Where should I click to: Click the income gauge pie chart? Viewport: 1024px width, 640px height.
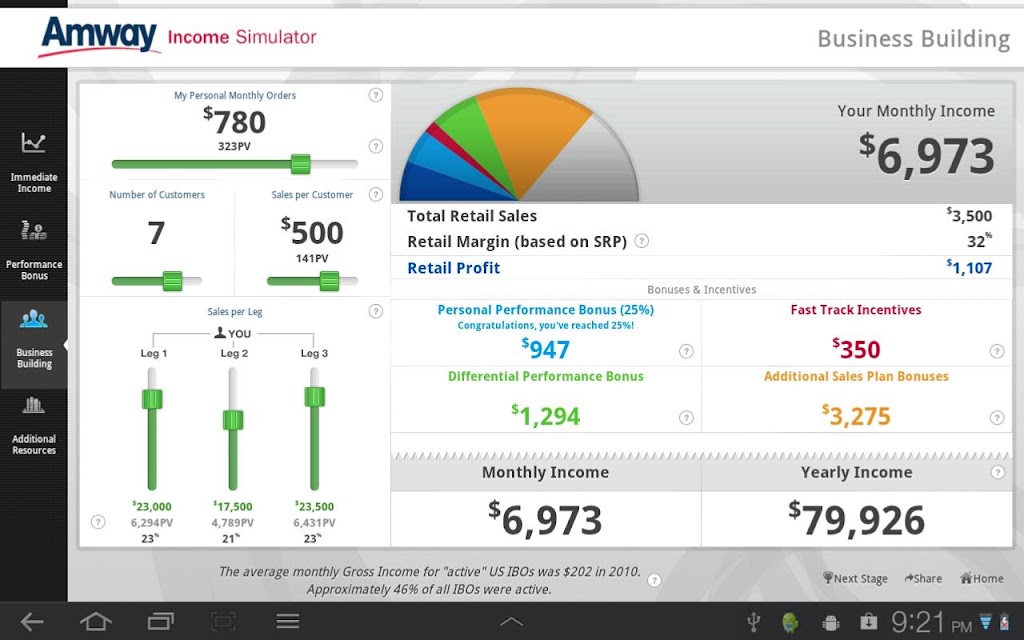pyautogui.click(x=519, y=145)
